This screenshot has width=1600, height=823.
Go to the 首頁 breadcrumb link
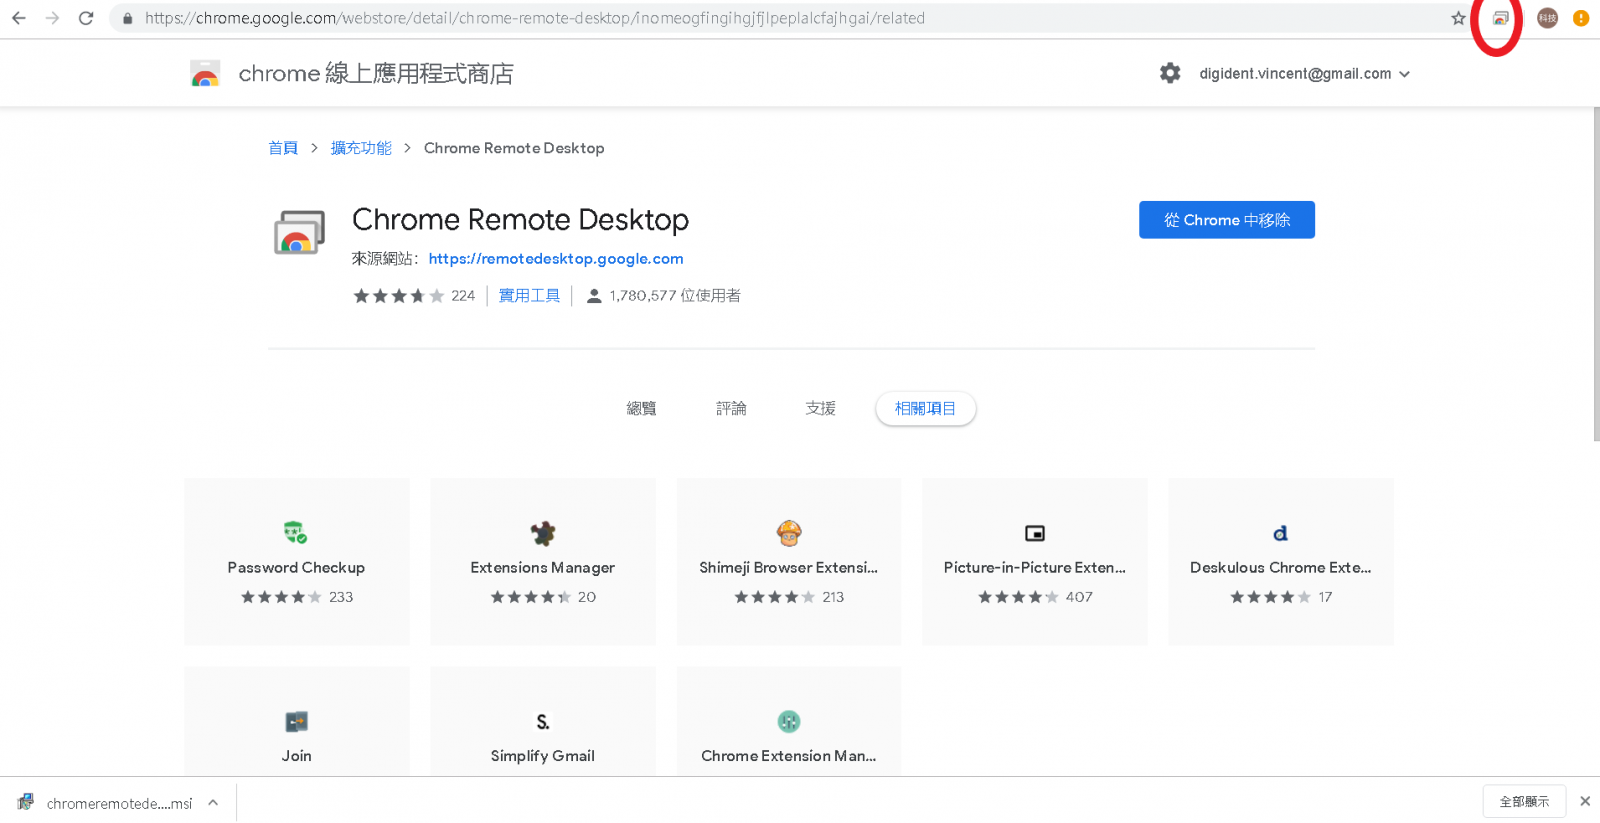point(283,148)
